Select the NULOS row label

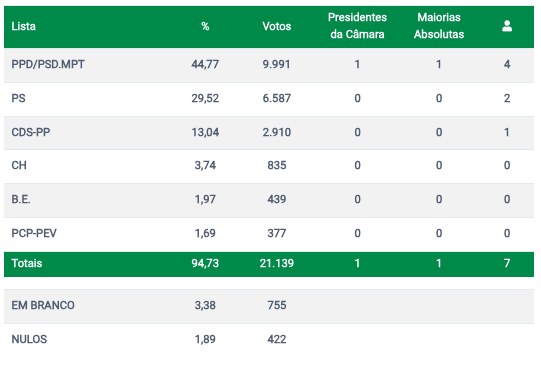point(29,339)
